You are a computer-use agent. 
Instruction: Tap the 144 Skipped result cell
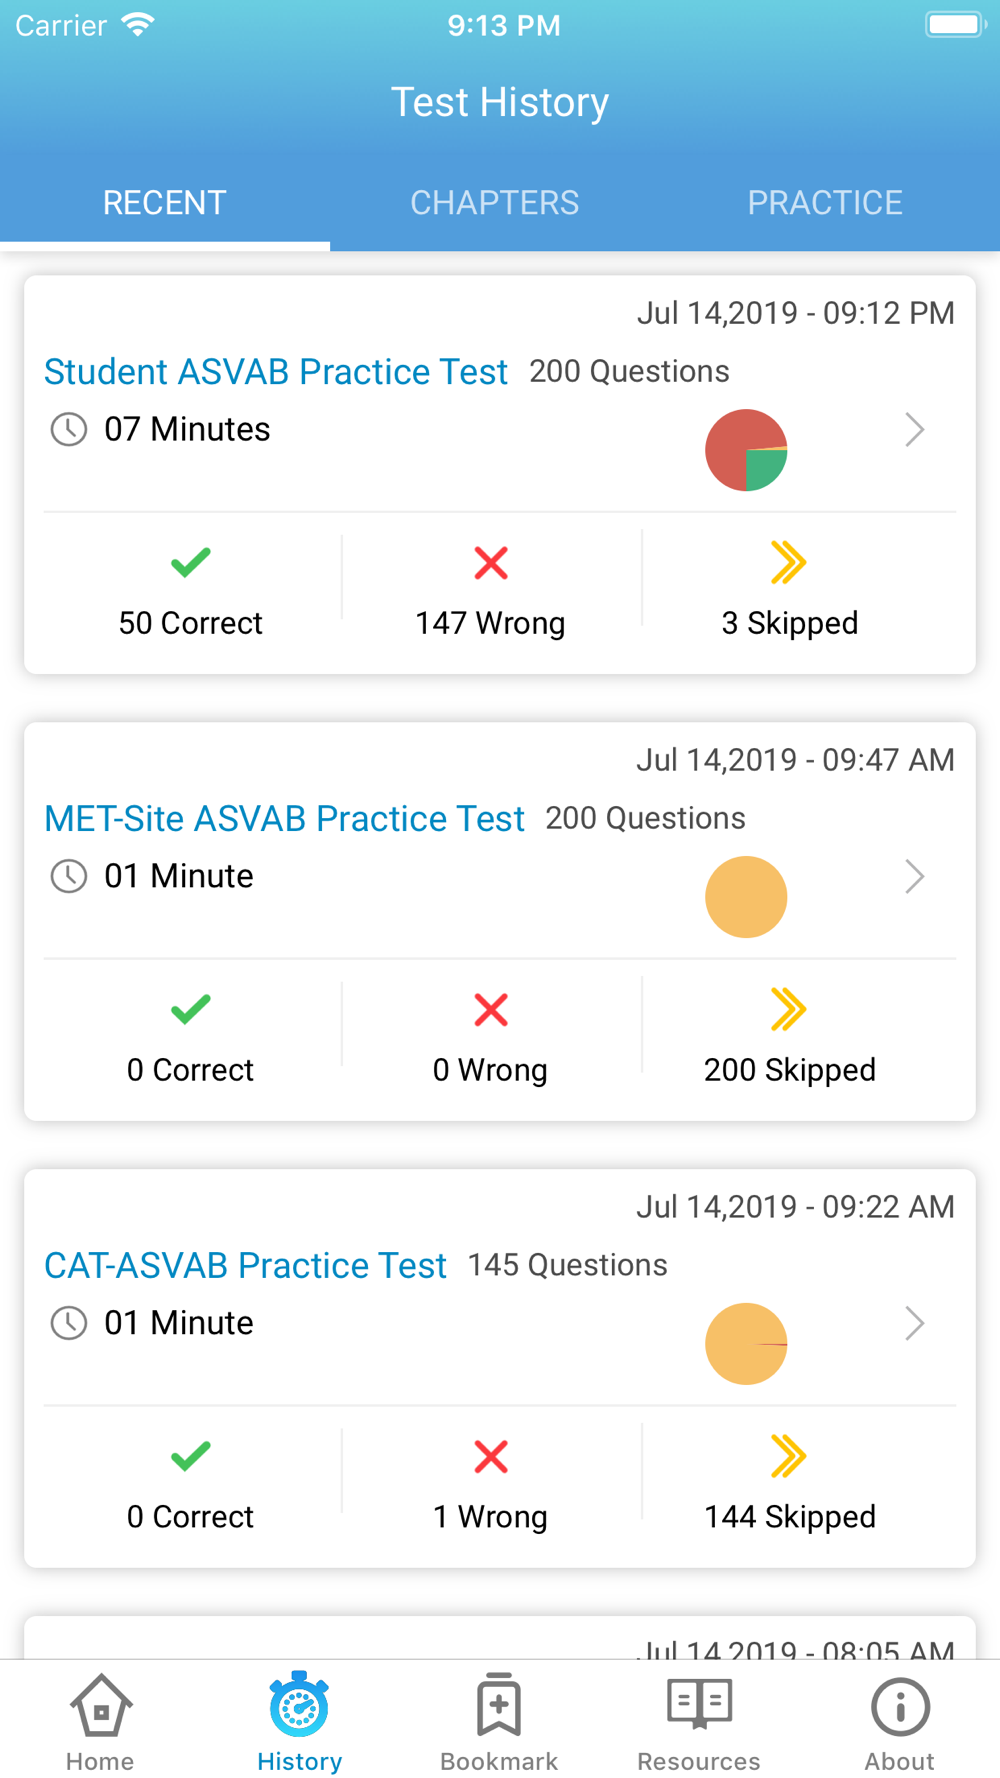click(x=790, y=1485)
